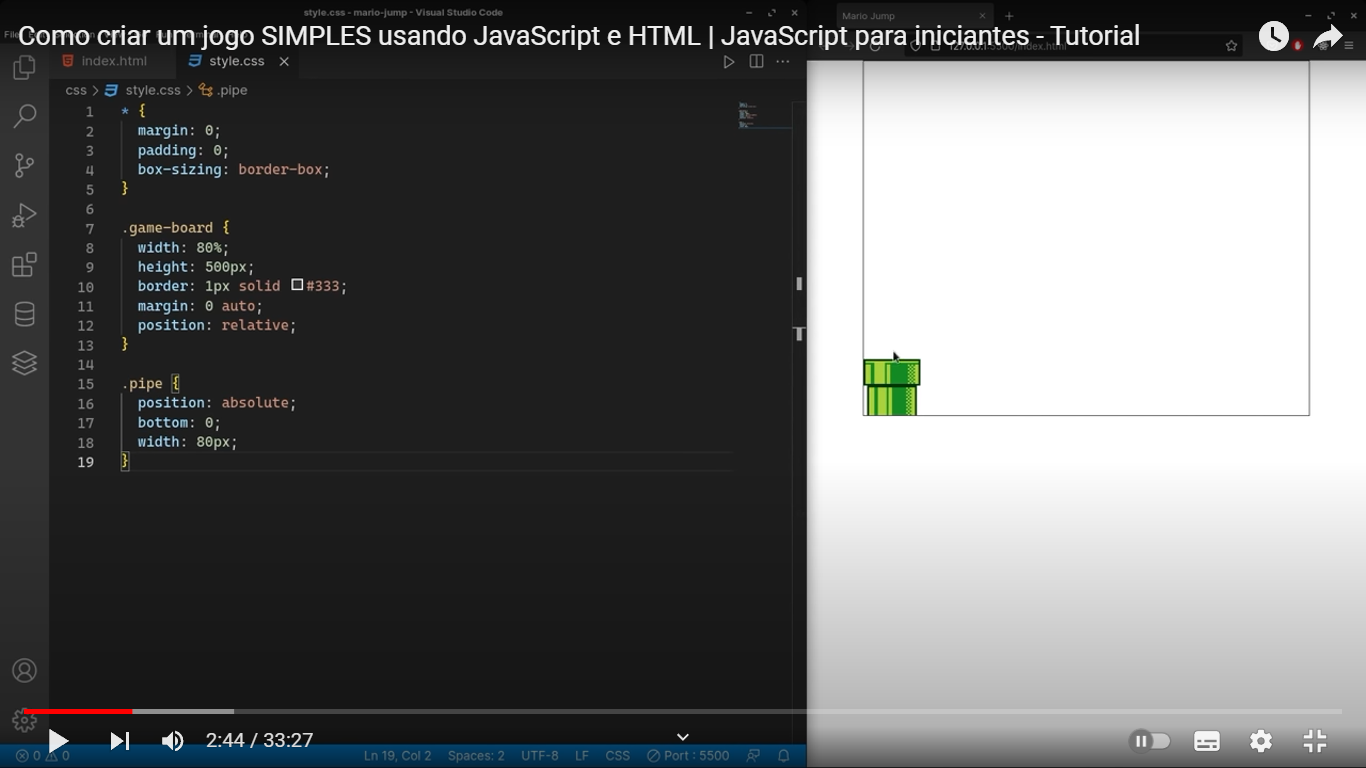The height and width of the screenshot is (768, 1366).
Task: Open the video title link
Action: [579, 36]
